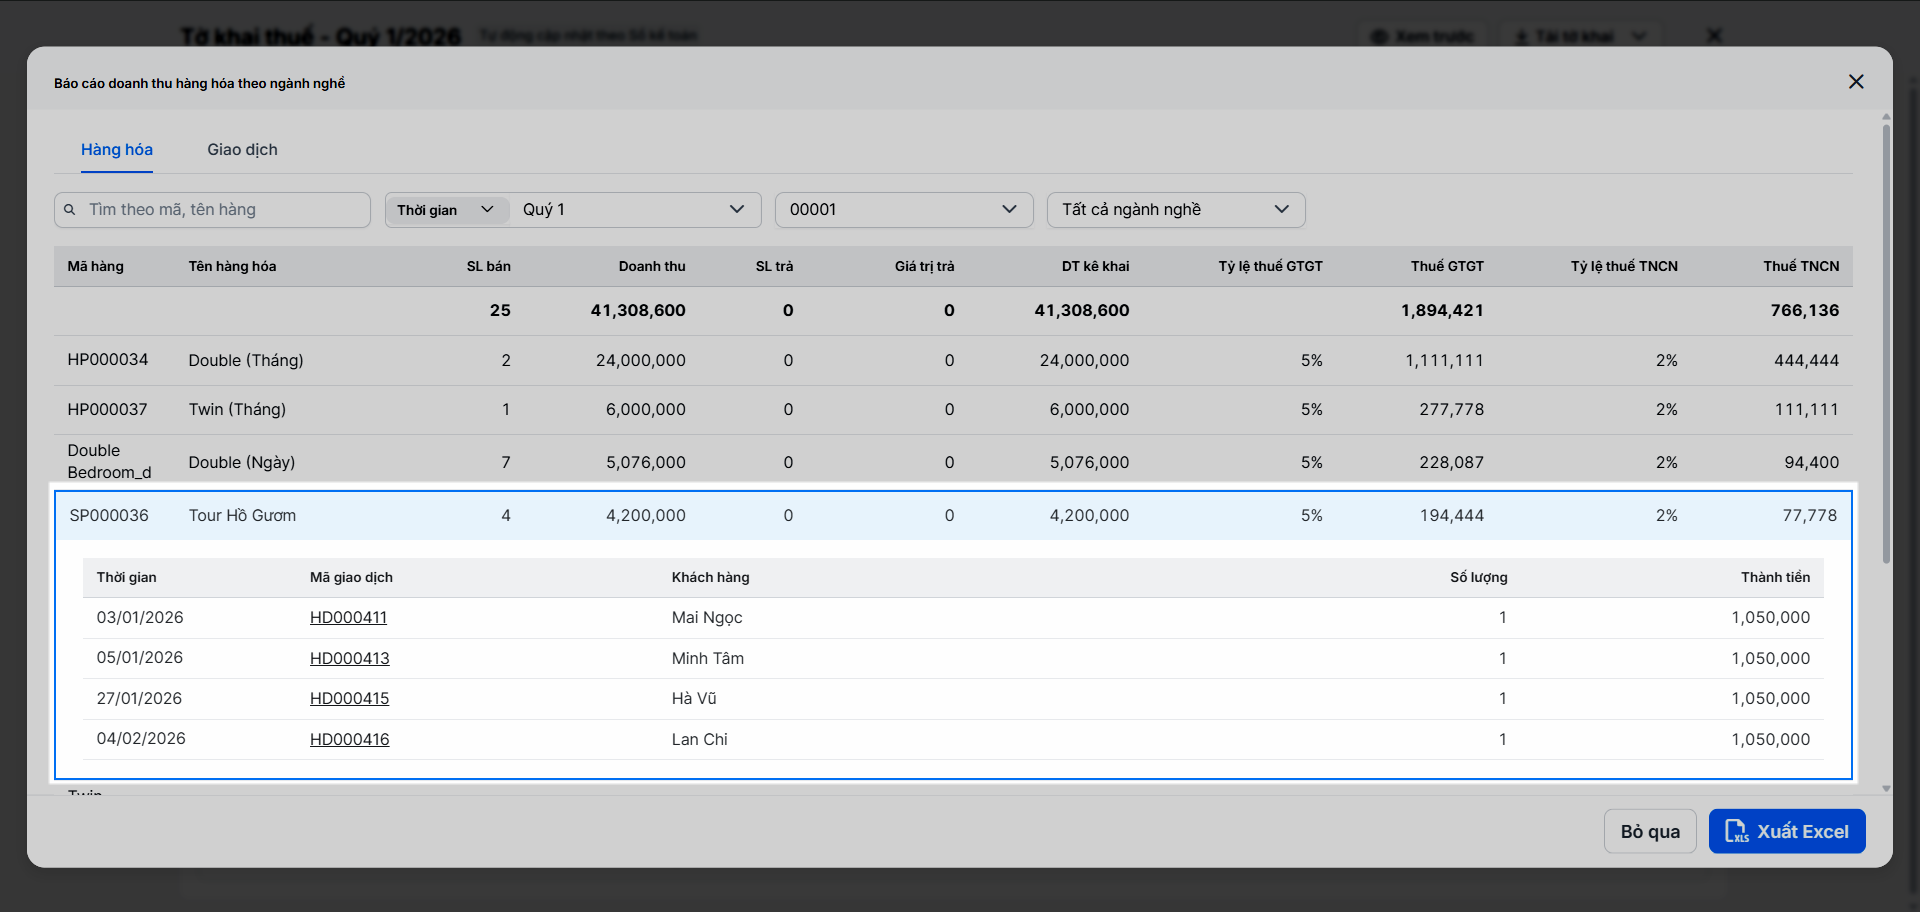This screenshot has height=912, width=1920.
Task: Click the Thành tiền sub-table header
Action: click(1775, 577)
